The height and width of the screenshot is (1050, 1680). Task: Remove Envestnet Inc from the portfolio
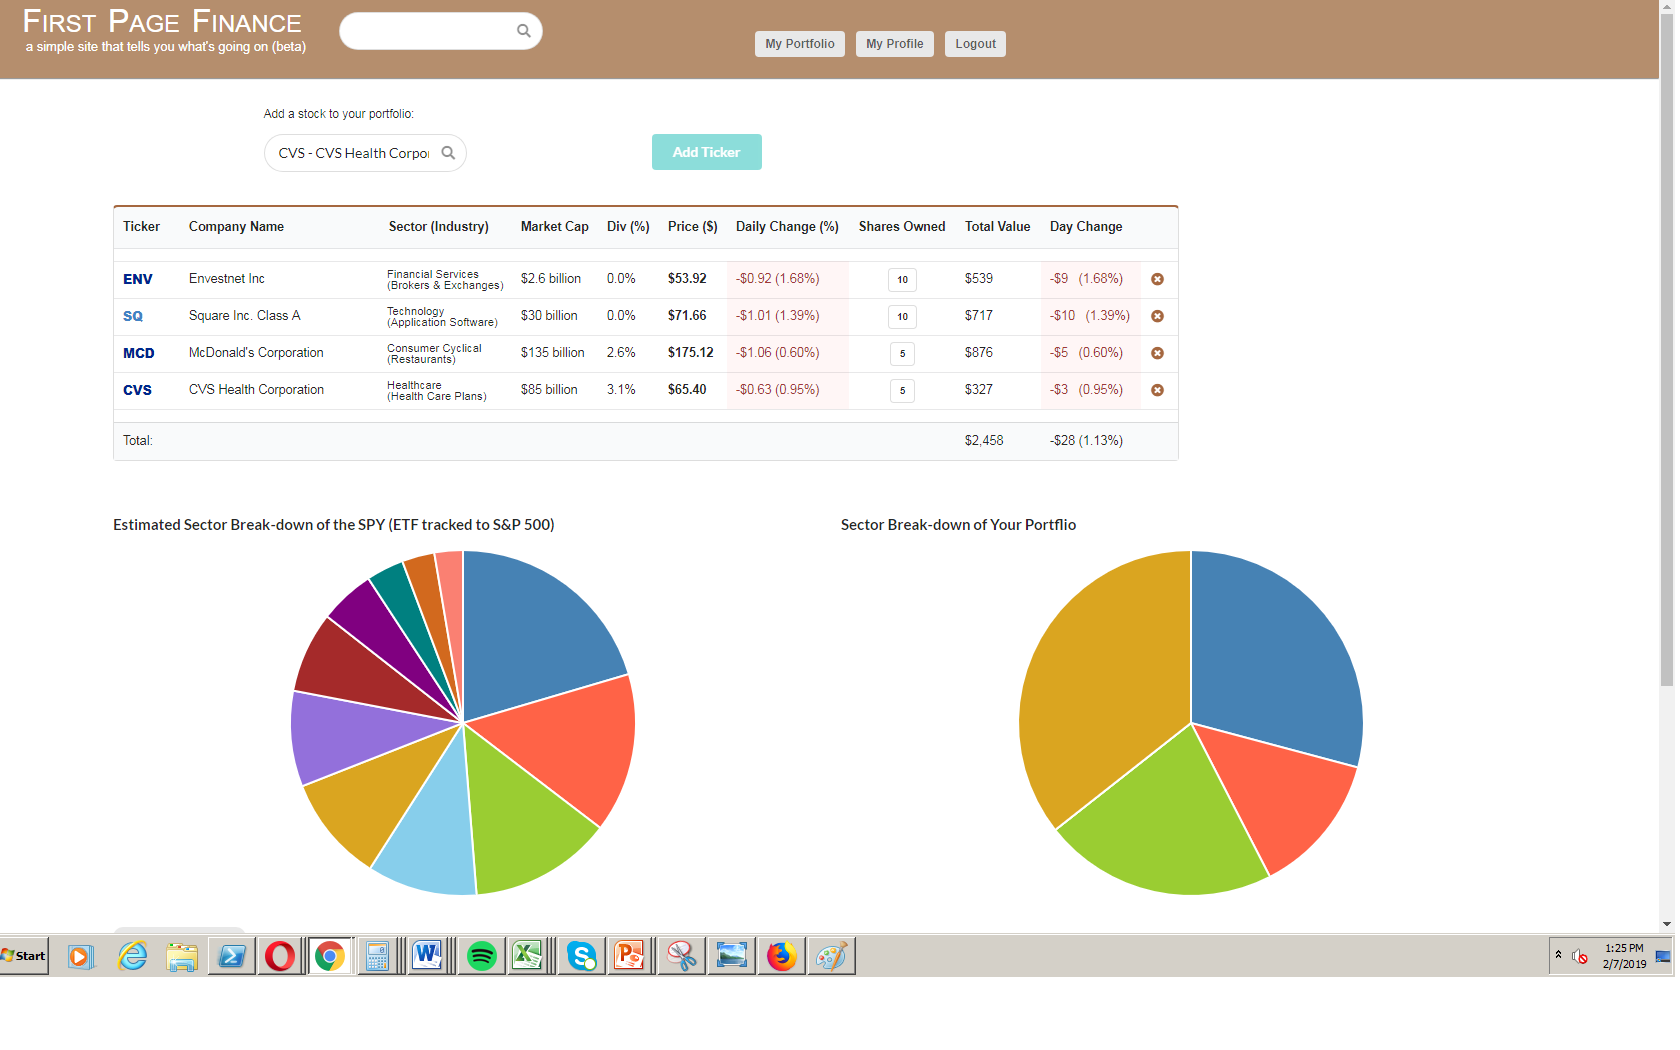(1157, 279)
